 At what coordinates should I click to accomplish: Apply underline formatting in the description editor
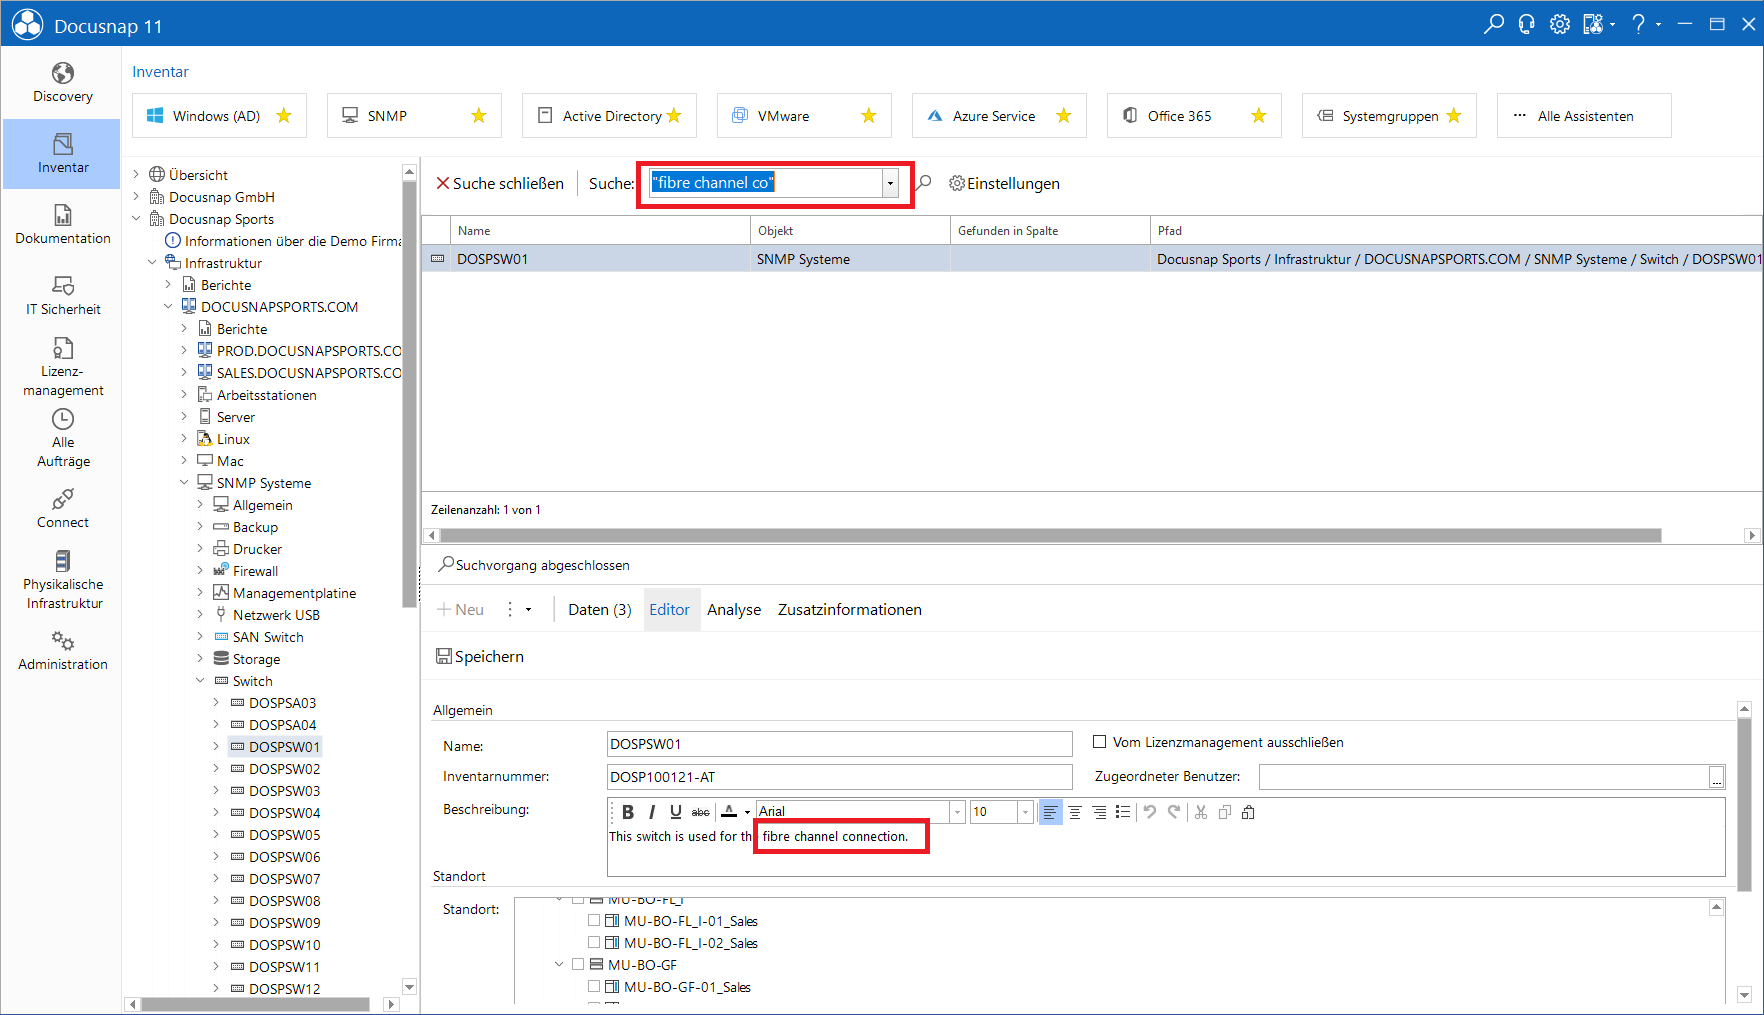click(676, 812)
